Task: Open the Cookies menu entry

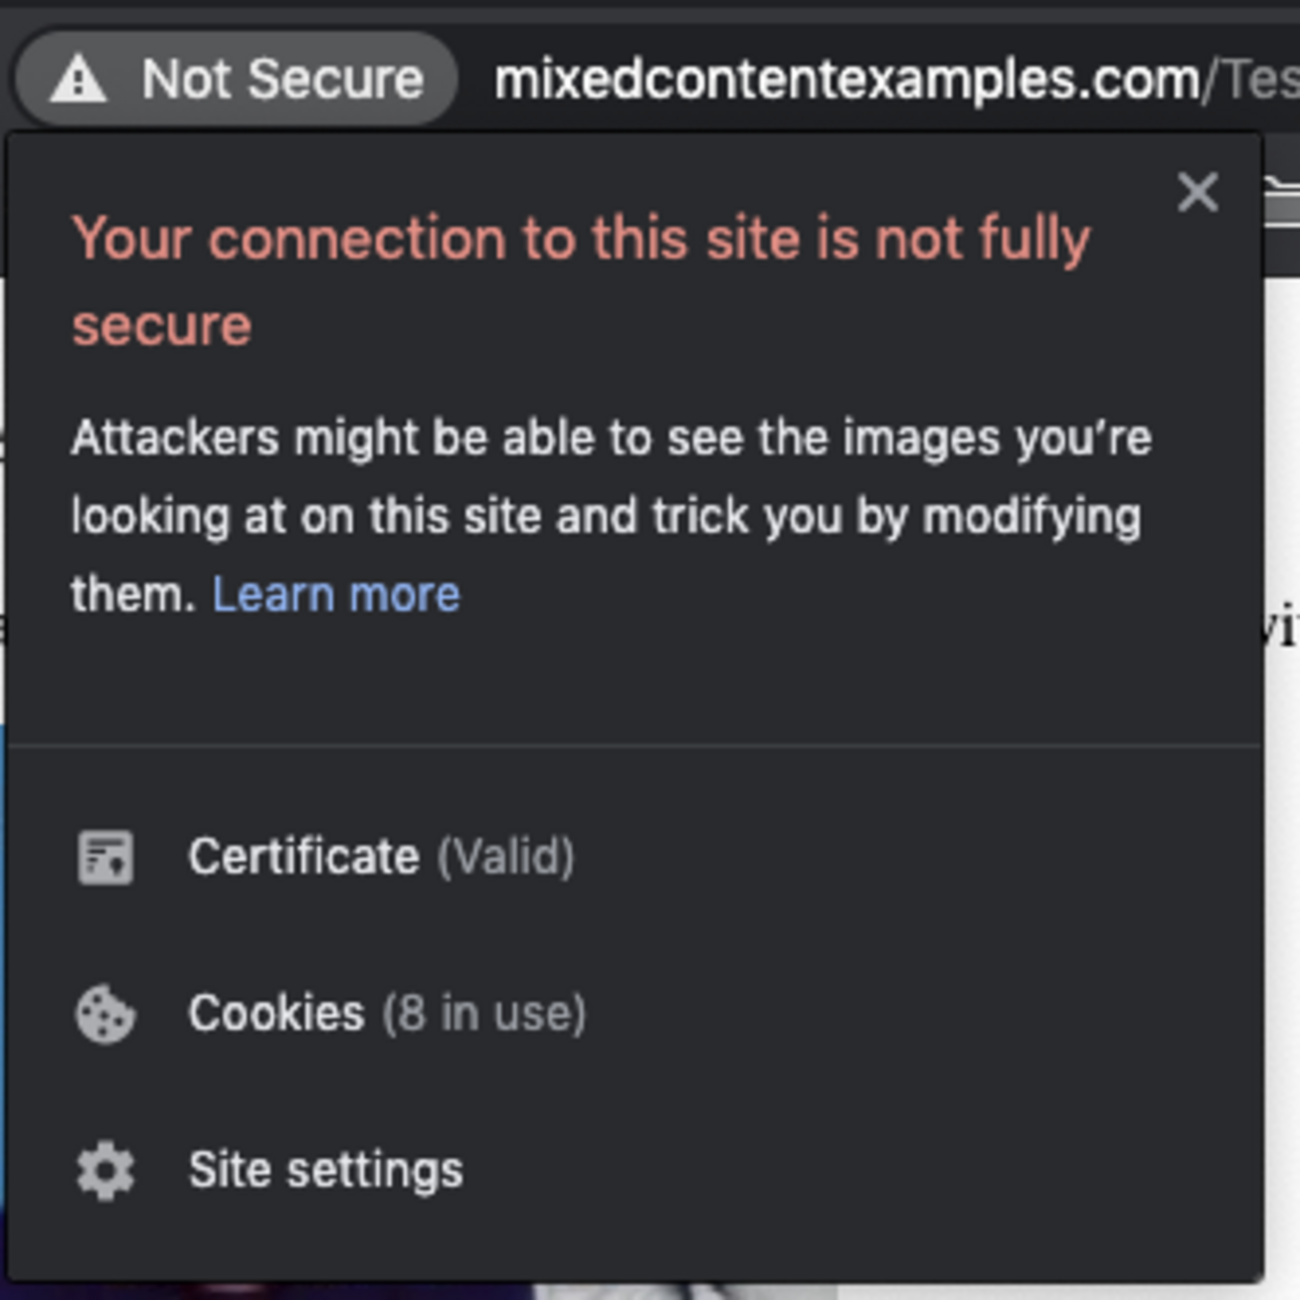Action: tap(276, 1014)
